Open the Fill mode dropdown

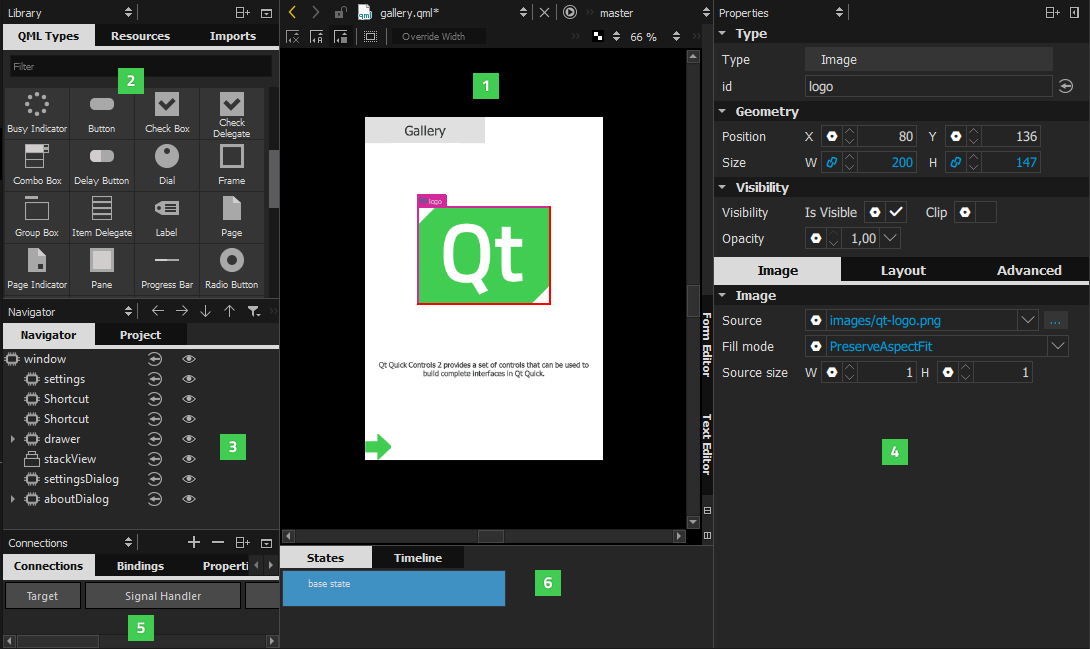[1057, 346]
